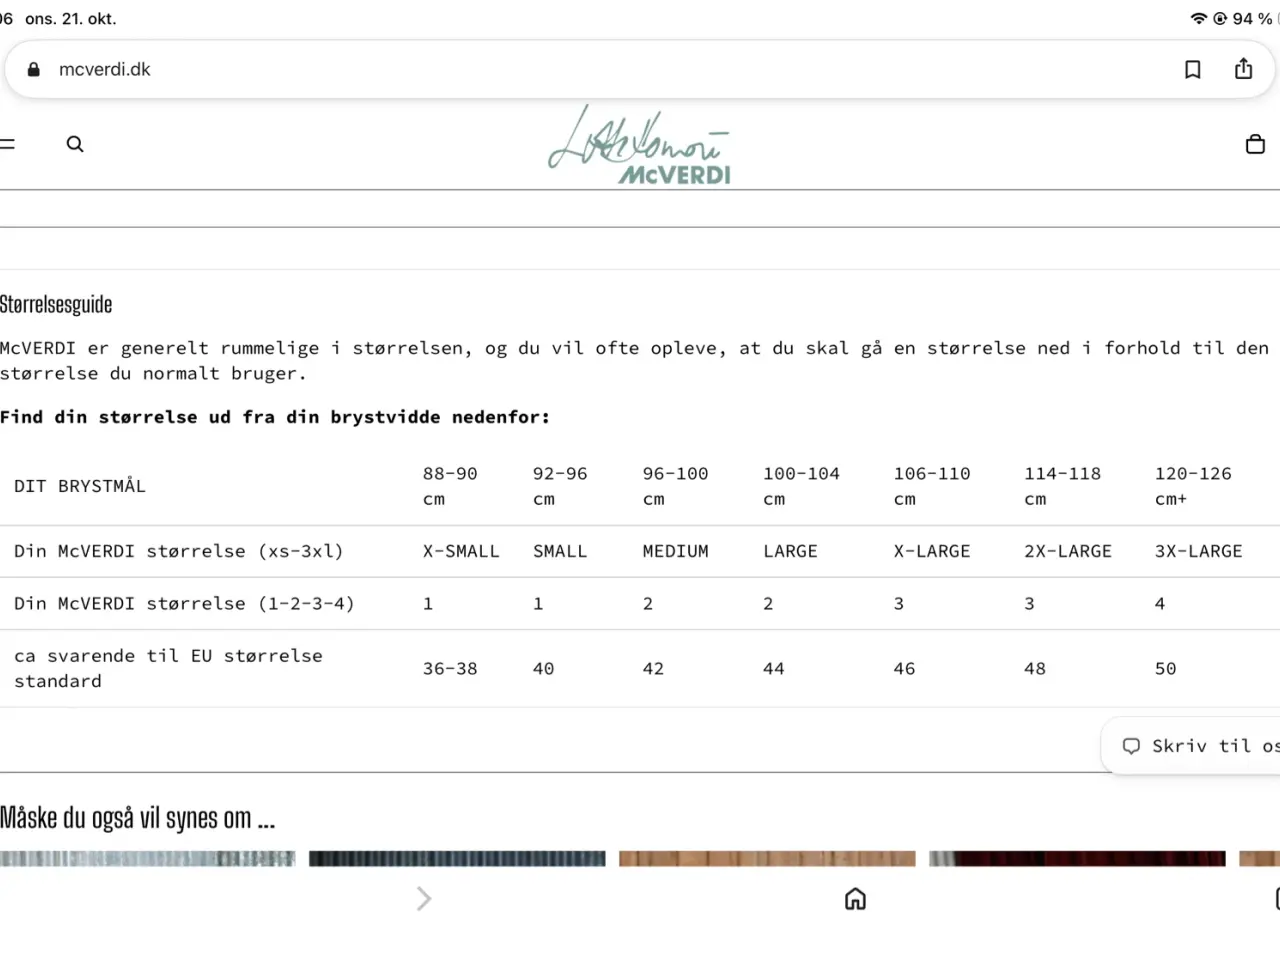Tap the share icon in address bar
1280x960 pixels.
1243,68
